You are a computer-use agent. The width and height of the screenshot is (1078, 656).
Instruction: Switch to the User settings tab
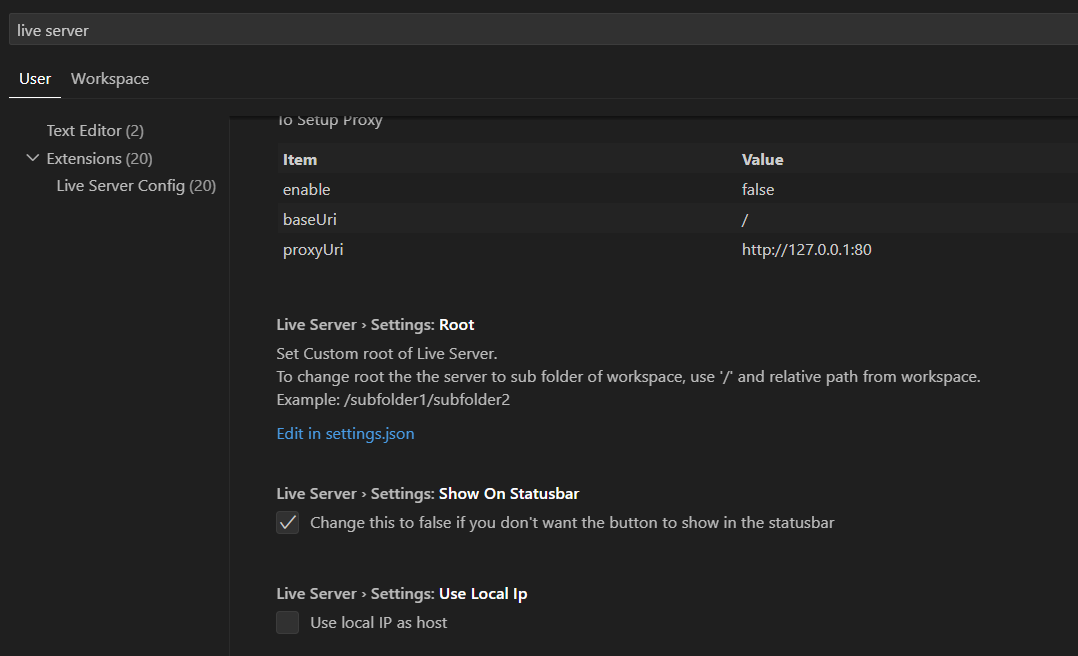tap(35, 79)
